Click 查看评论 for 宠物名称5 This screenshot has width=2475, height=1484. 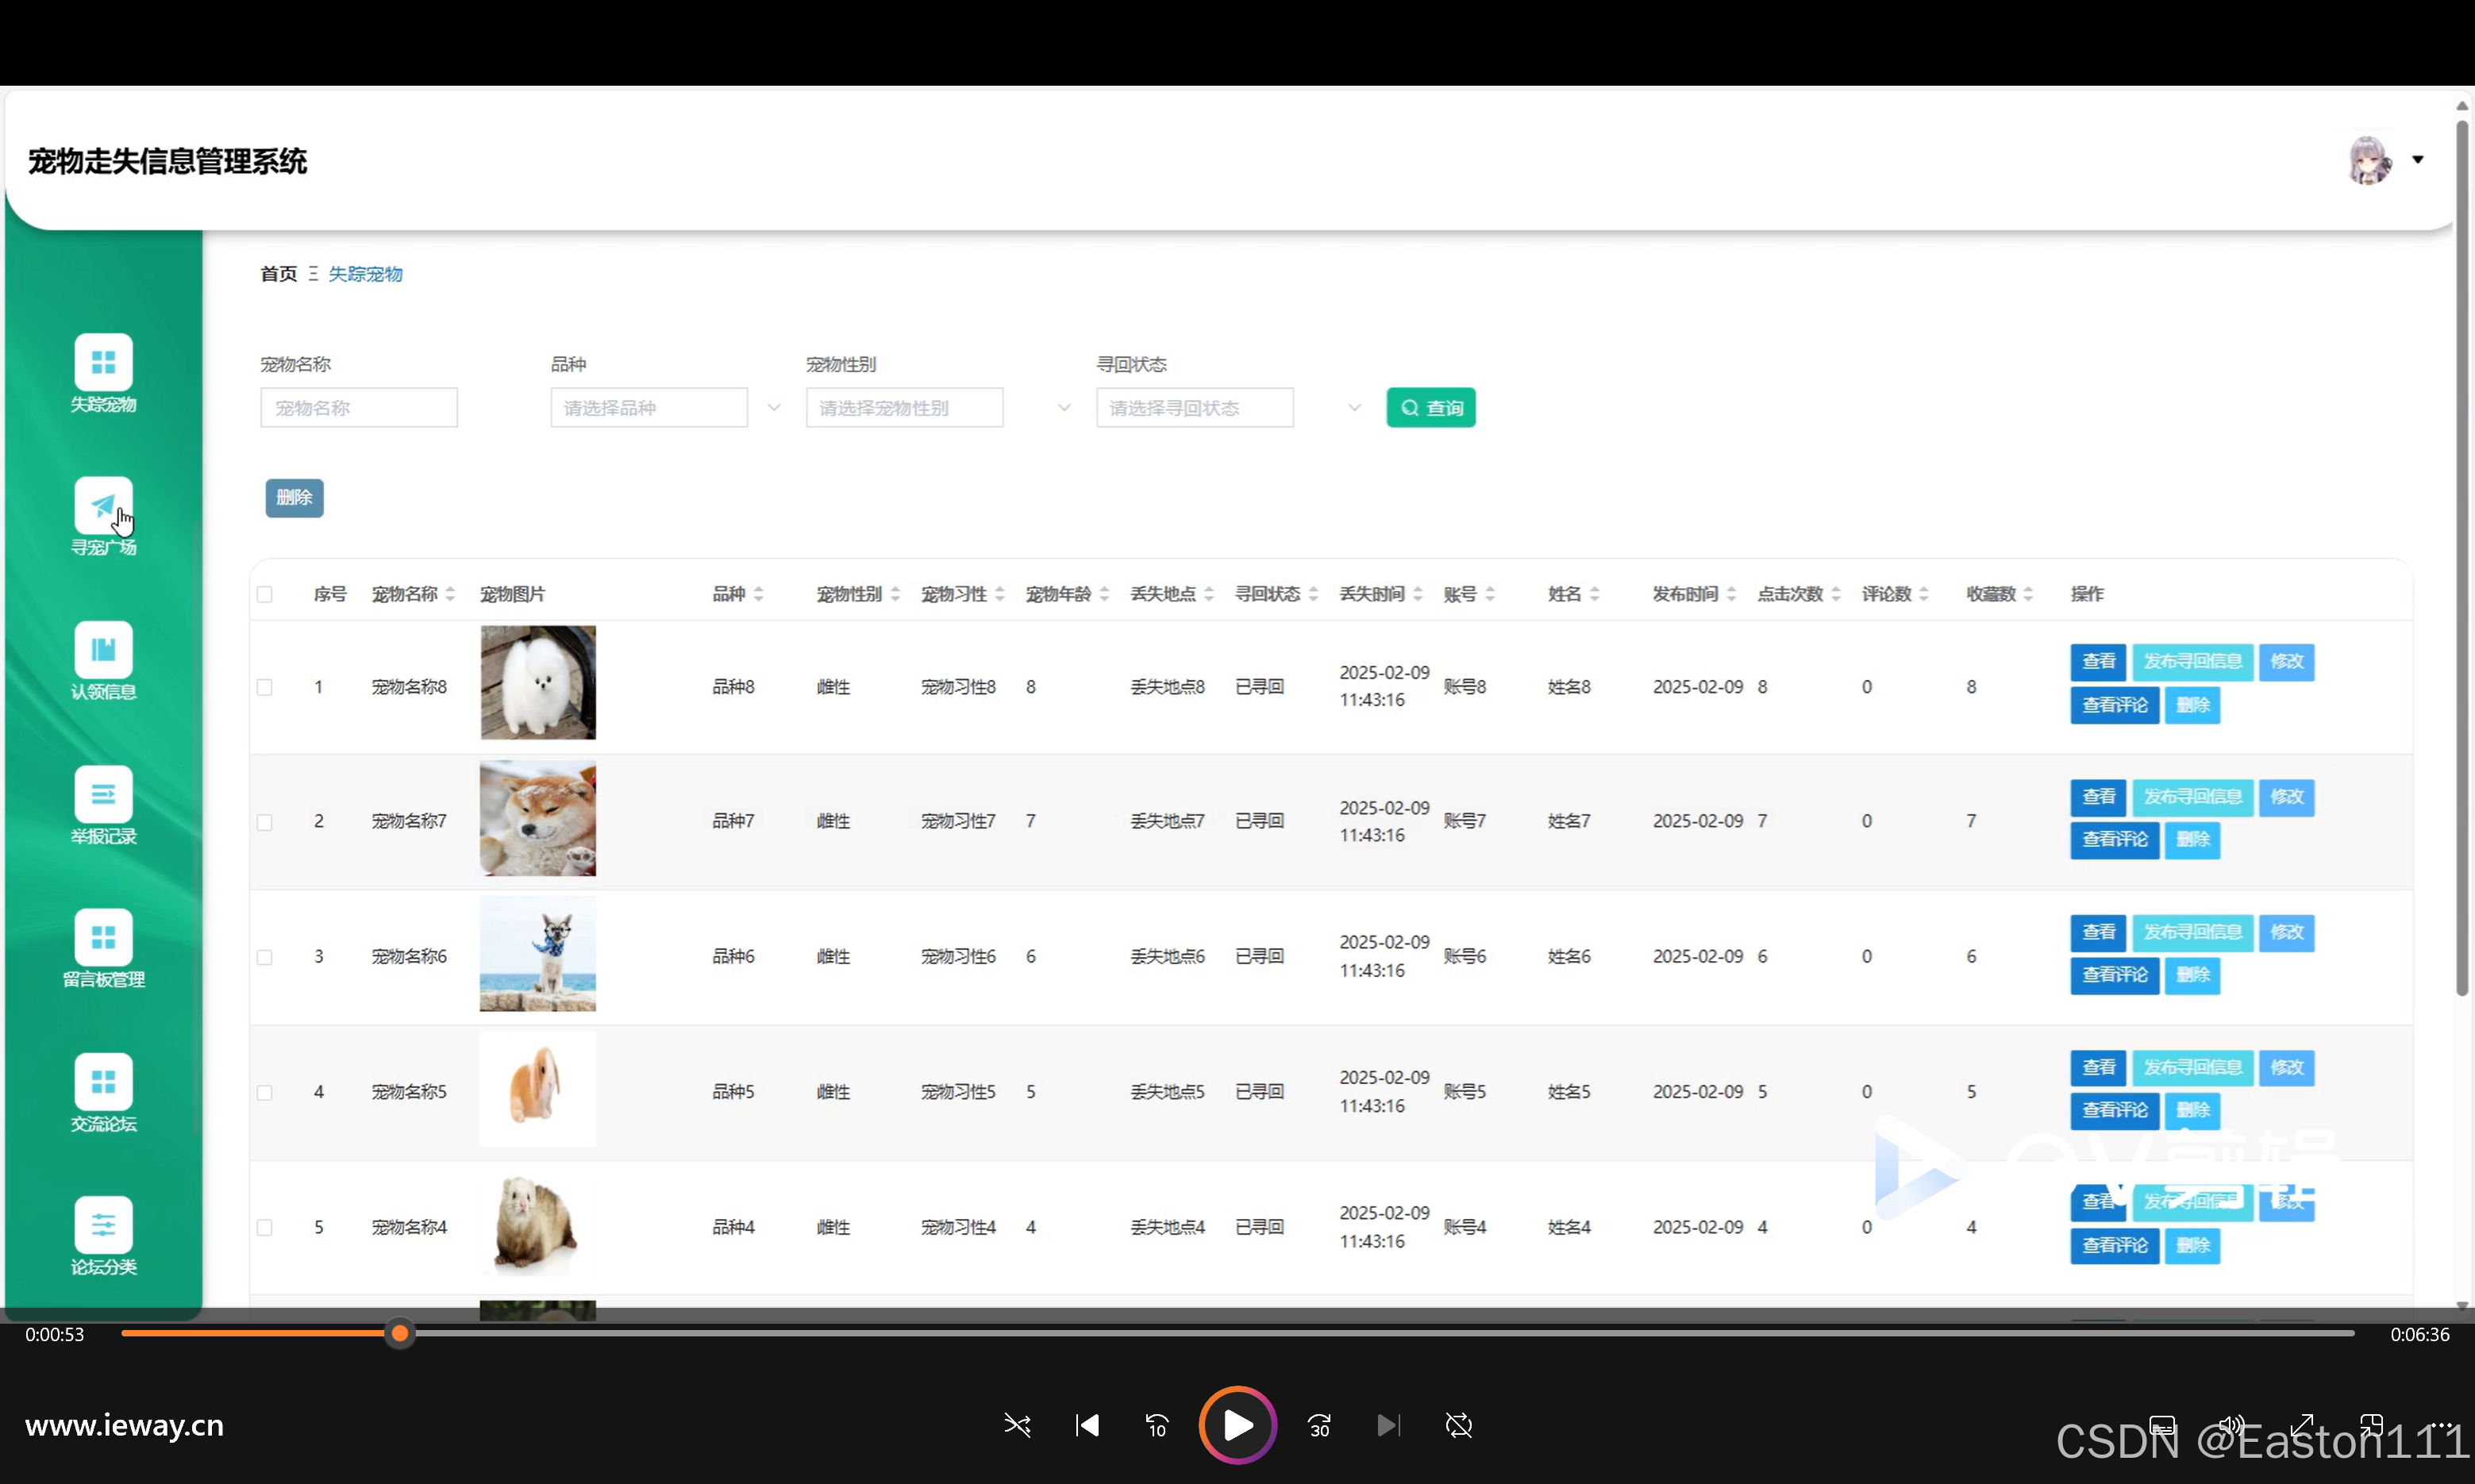(x=2115, y=1110)
